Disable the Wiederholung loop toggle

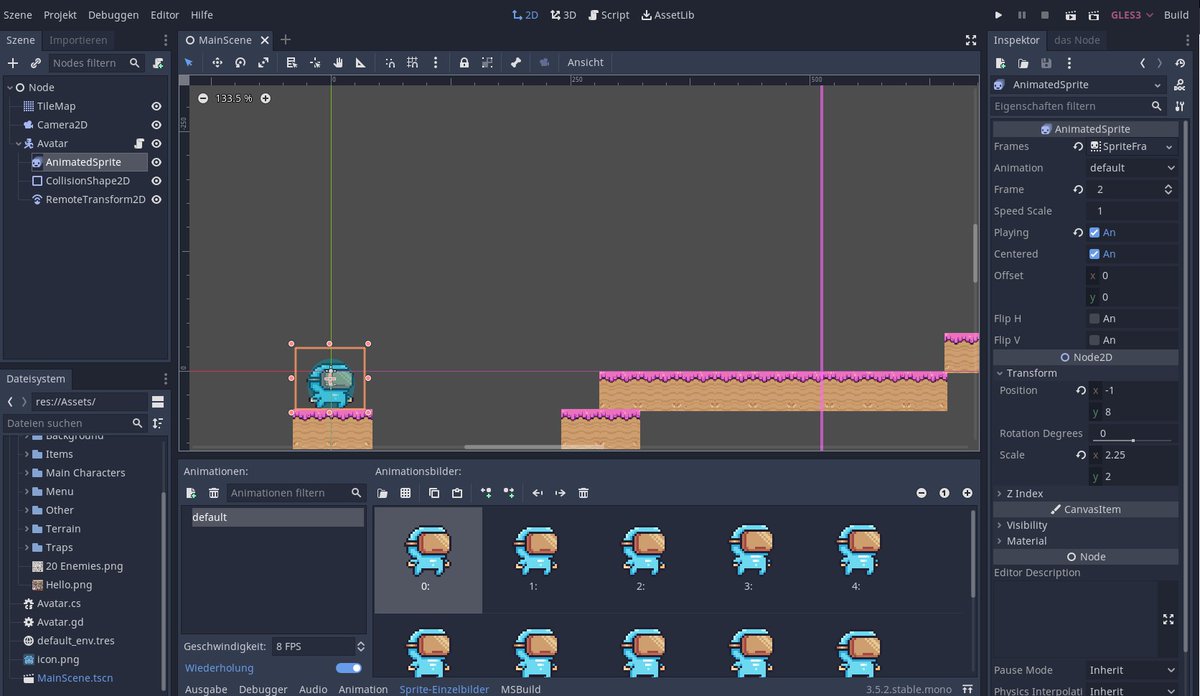pos(348,667)
